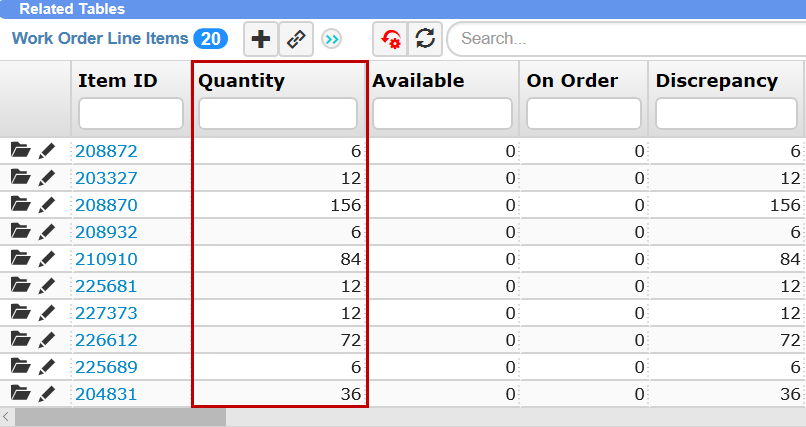Click the chain link icon in toolbar

pos(295,39)
